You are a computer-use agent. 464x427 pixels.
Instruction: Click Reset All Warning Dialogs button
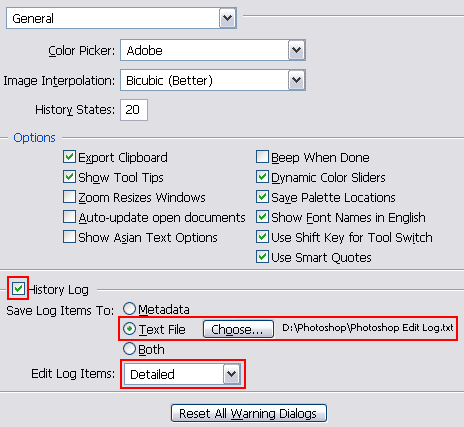(x=249, y=413)
